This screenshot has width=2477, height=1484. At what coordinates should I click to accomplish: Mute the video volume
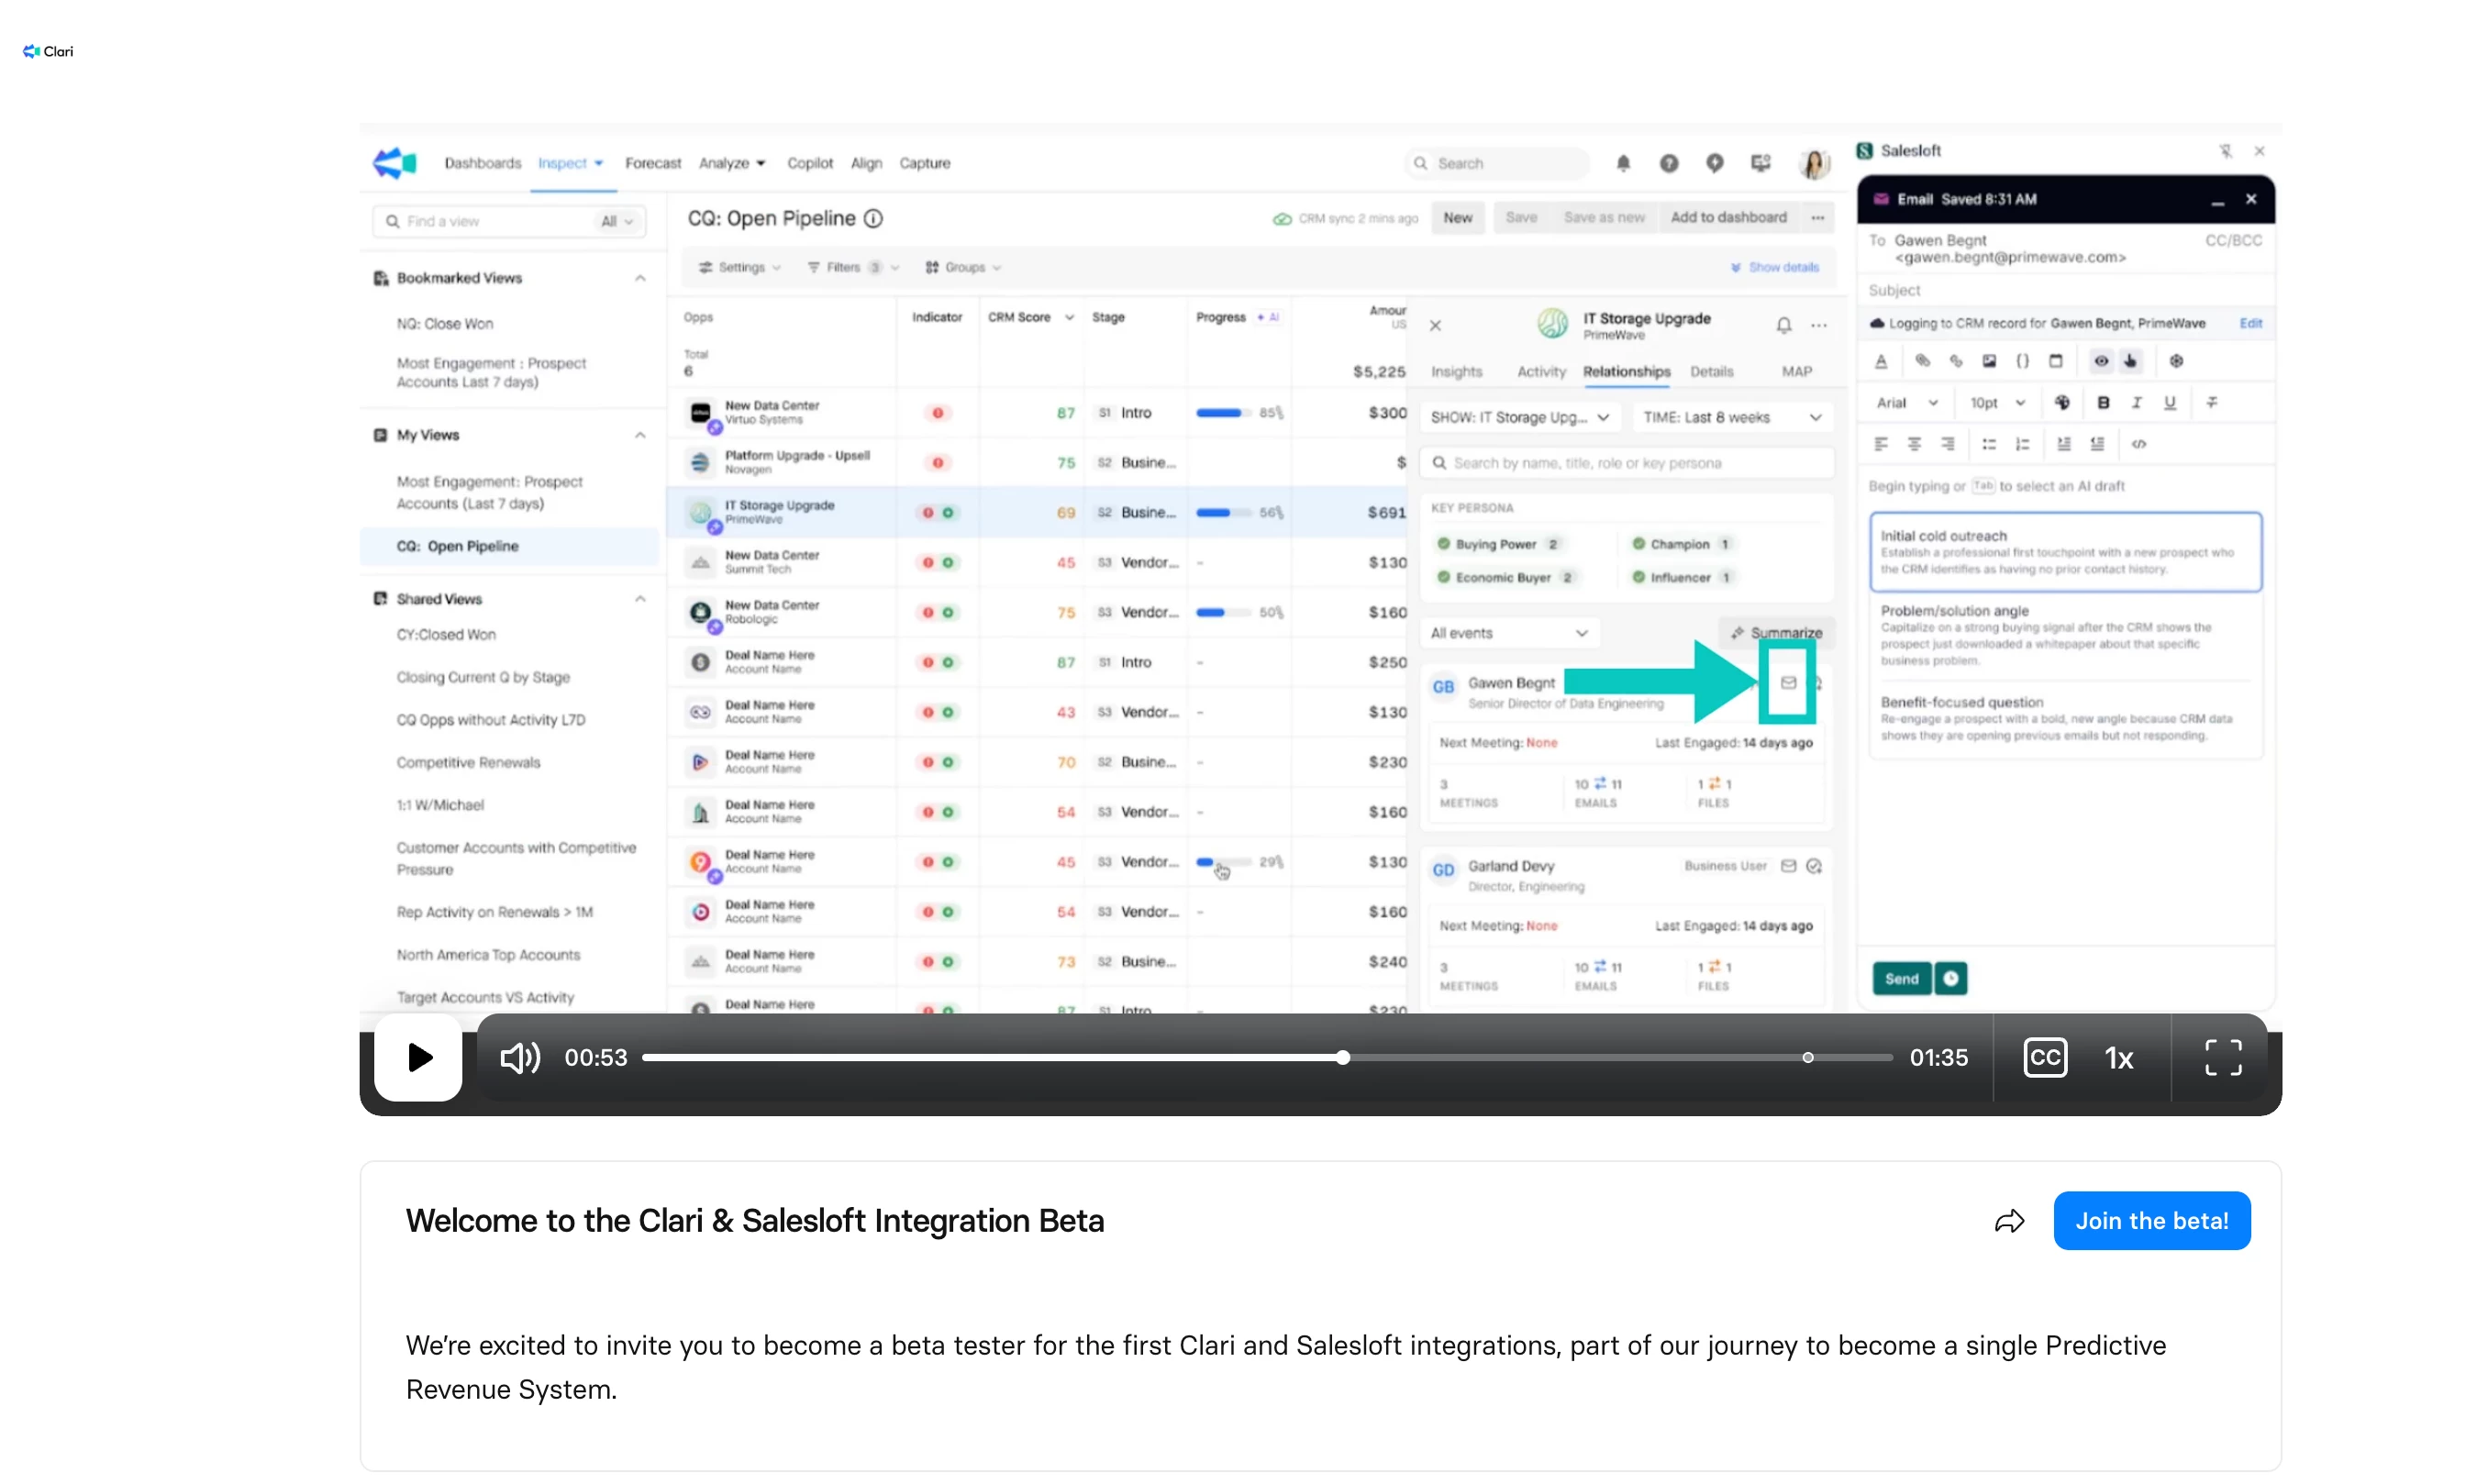520,1057
